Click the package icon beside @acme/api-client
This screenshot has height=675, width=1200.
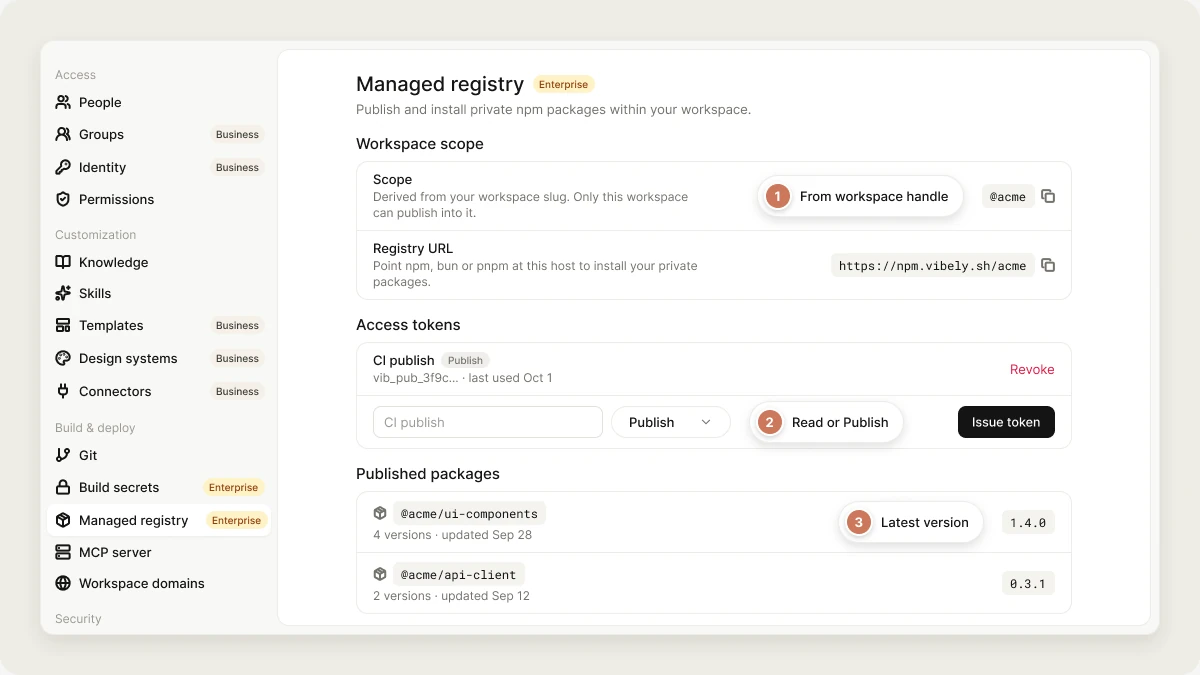(x=380, y=574)
